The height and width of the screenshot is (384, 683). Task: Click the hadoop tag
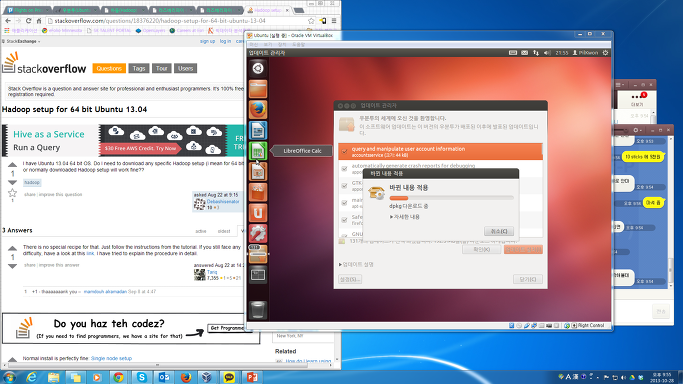tap(32, 182)
